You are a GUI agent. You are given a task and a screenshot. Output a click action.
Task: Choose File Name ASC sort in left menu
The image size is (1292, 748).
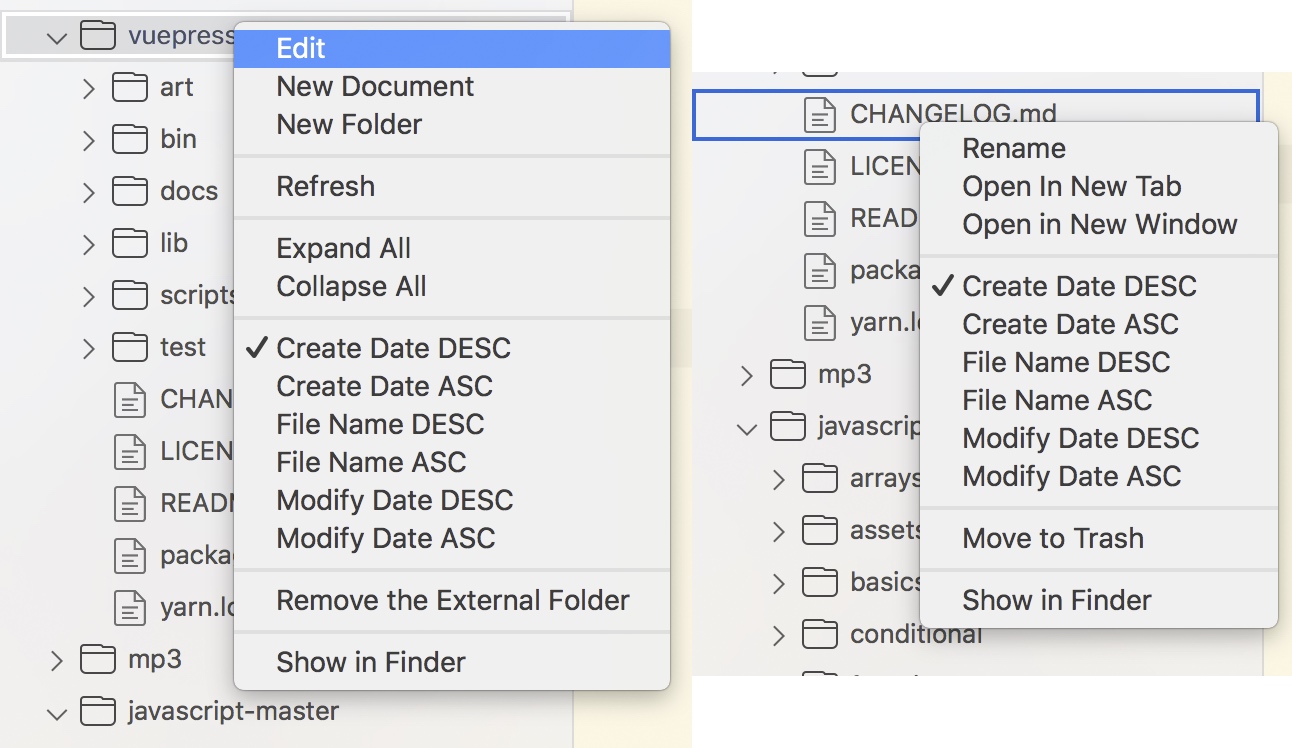371,462
